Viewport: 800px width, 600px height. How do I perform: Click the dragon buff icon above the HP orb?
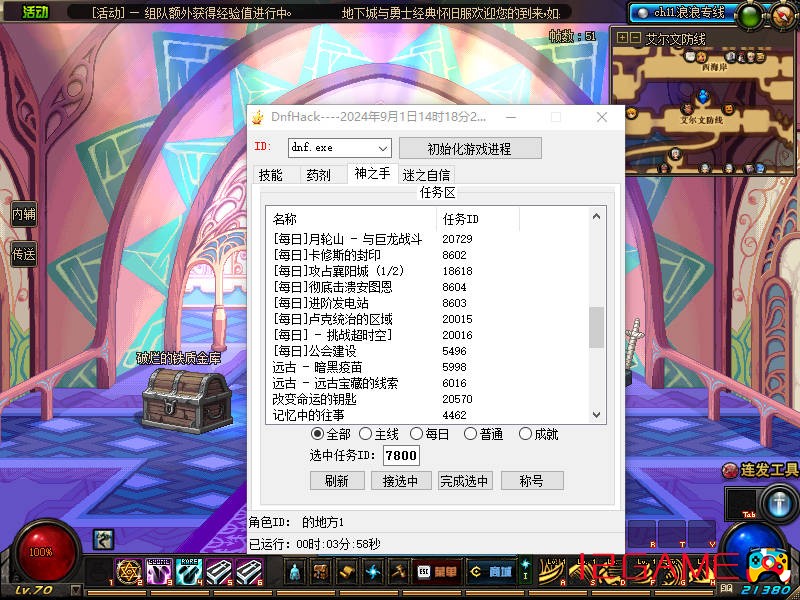click(103, 539)
